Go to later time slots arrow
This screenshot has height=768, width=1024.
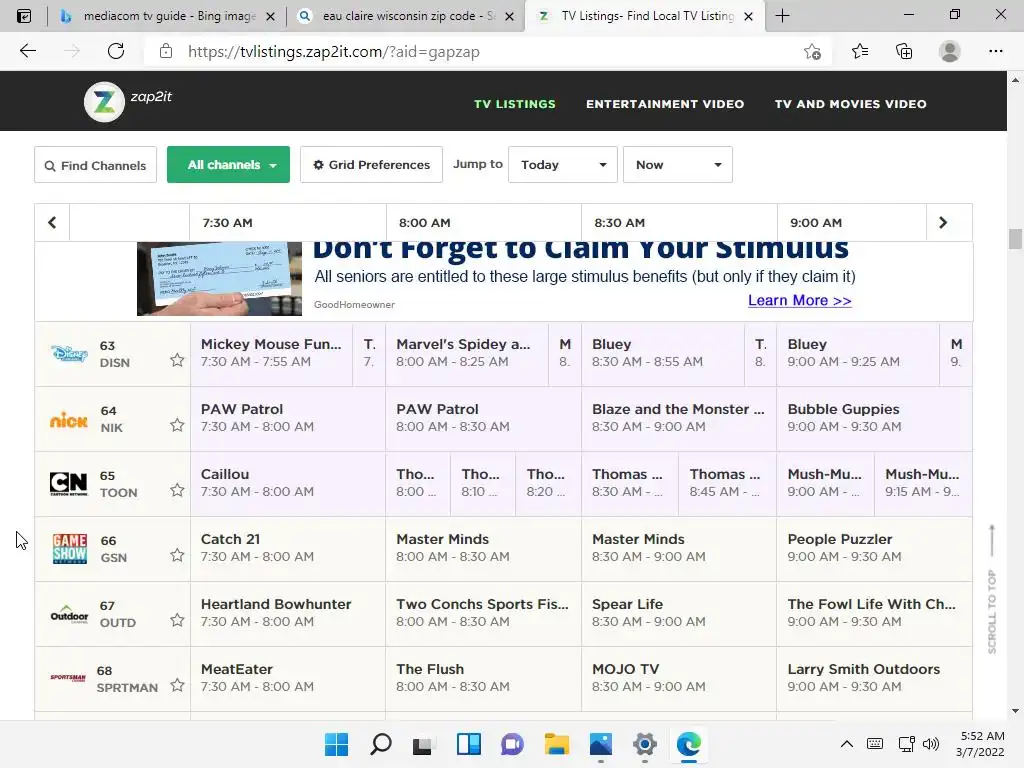coord(942,223)
